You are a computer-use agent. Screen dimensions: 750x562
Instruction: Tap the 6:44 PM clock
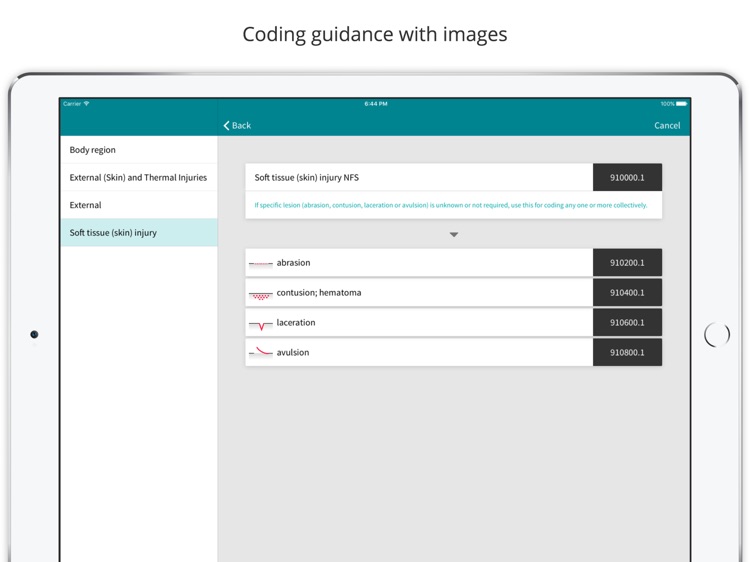tap(375, 103)
